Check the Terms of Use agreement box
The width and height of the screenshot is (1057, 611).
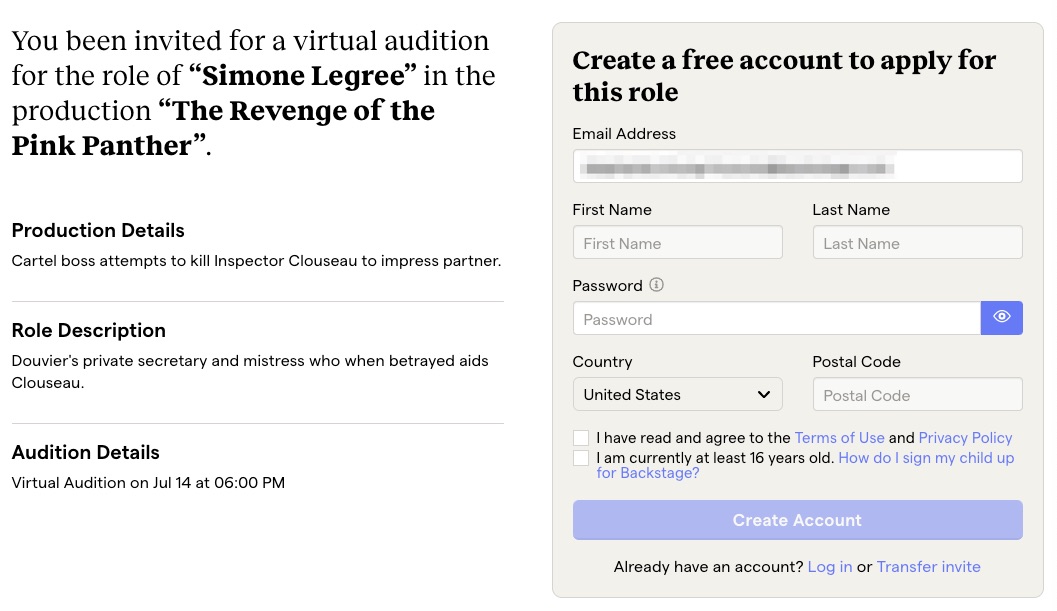click(x=580, y=438)
